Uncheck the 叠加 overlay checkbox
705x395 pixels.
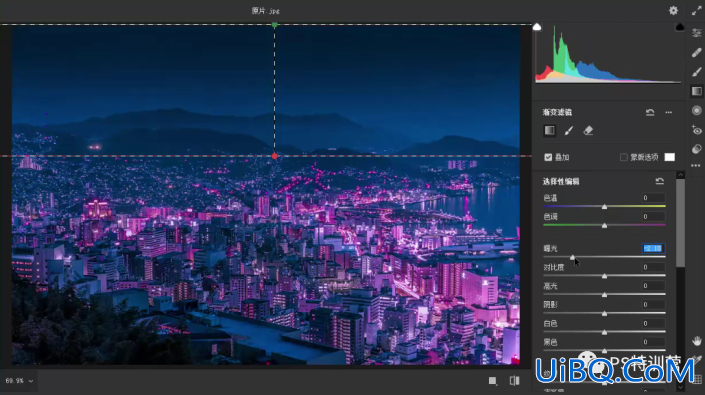(548, 157)
